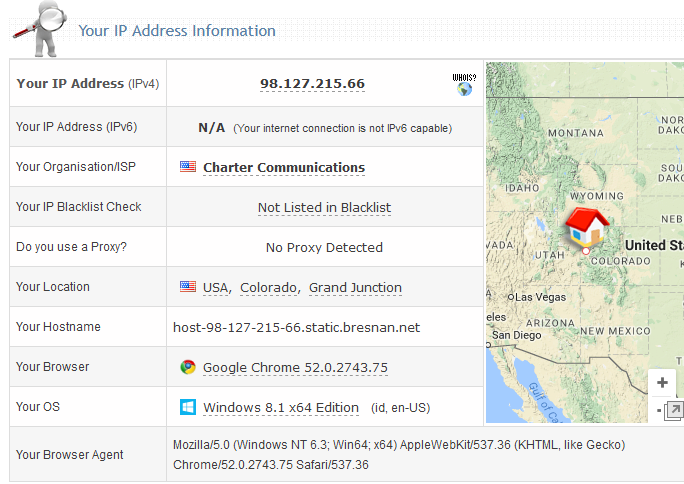The image size is (684, 484).
Task: Open Not Listed in Blacklist link
Action: [x=324, y=208]
